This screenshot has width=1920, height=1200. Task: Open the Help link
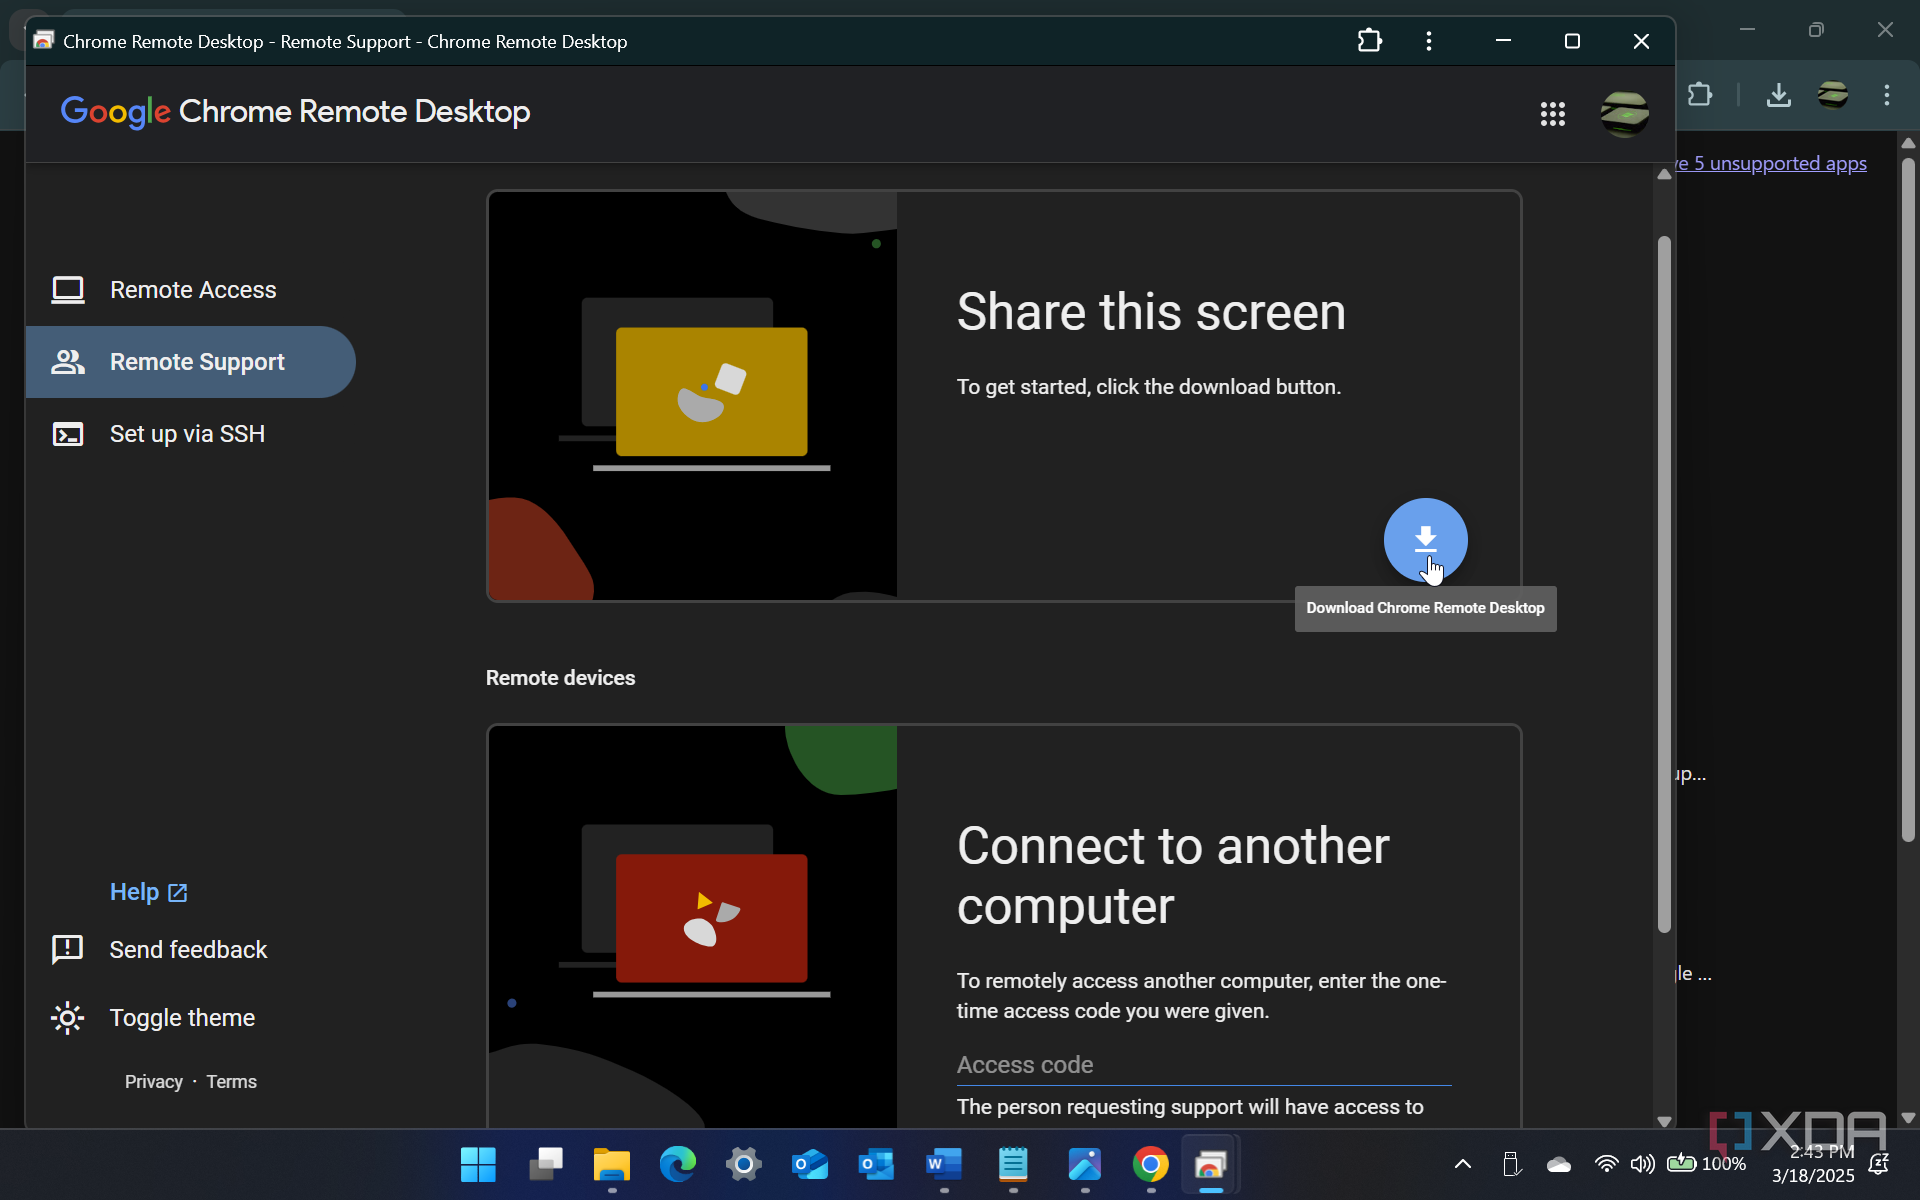(x=135, y=892)
